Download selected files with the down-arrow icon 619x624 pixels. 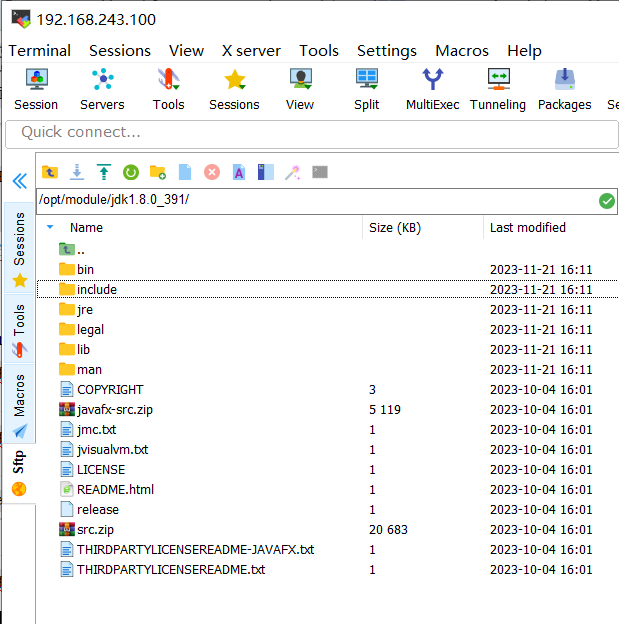[77, 172]
